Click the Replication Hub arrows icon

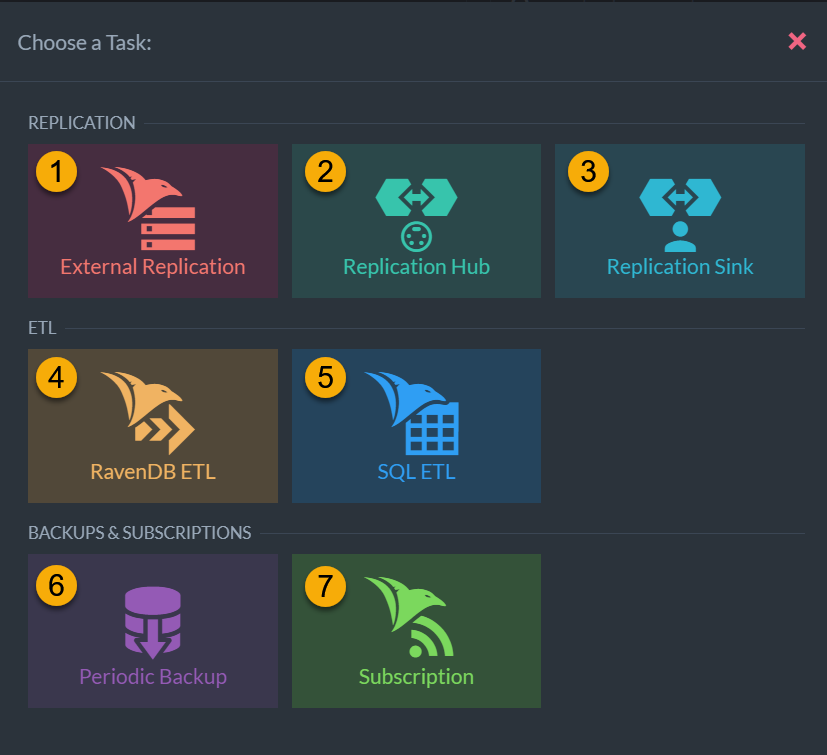pos(416,197)
